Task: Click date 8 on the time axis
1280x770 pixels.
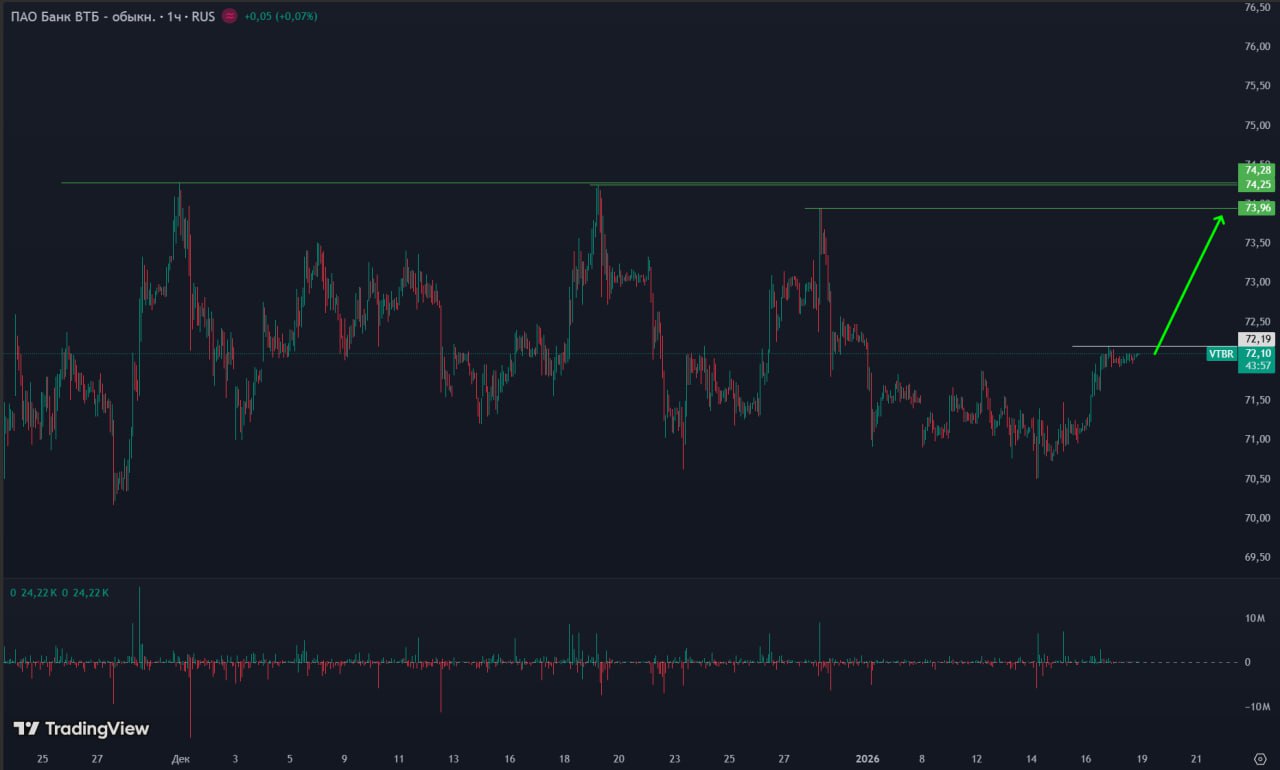Action: pyautogui.click(x=922, y=759)
